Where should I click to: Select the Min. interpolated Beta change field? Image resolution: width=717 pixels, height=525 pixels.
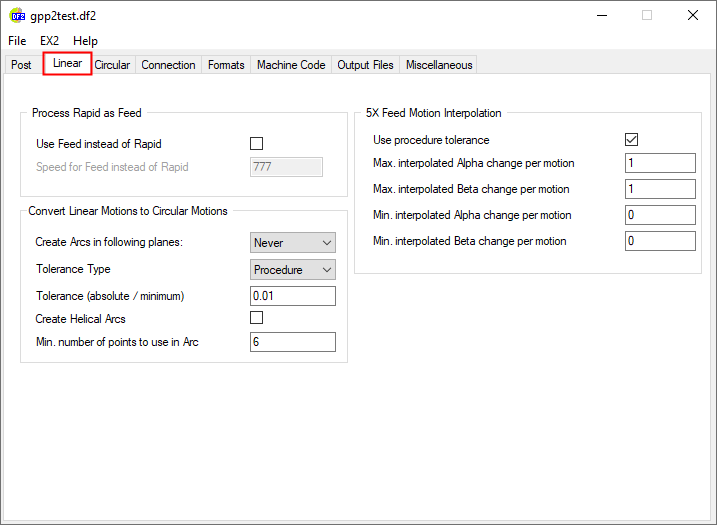pyautogui.click(x=659, y=241)
